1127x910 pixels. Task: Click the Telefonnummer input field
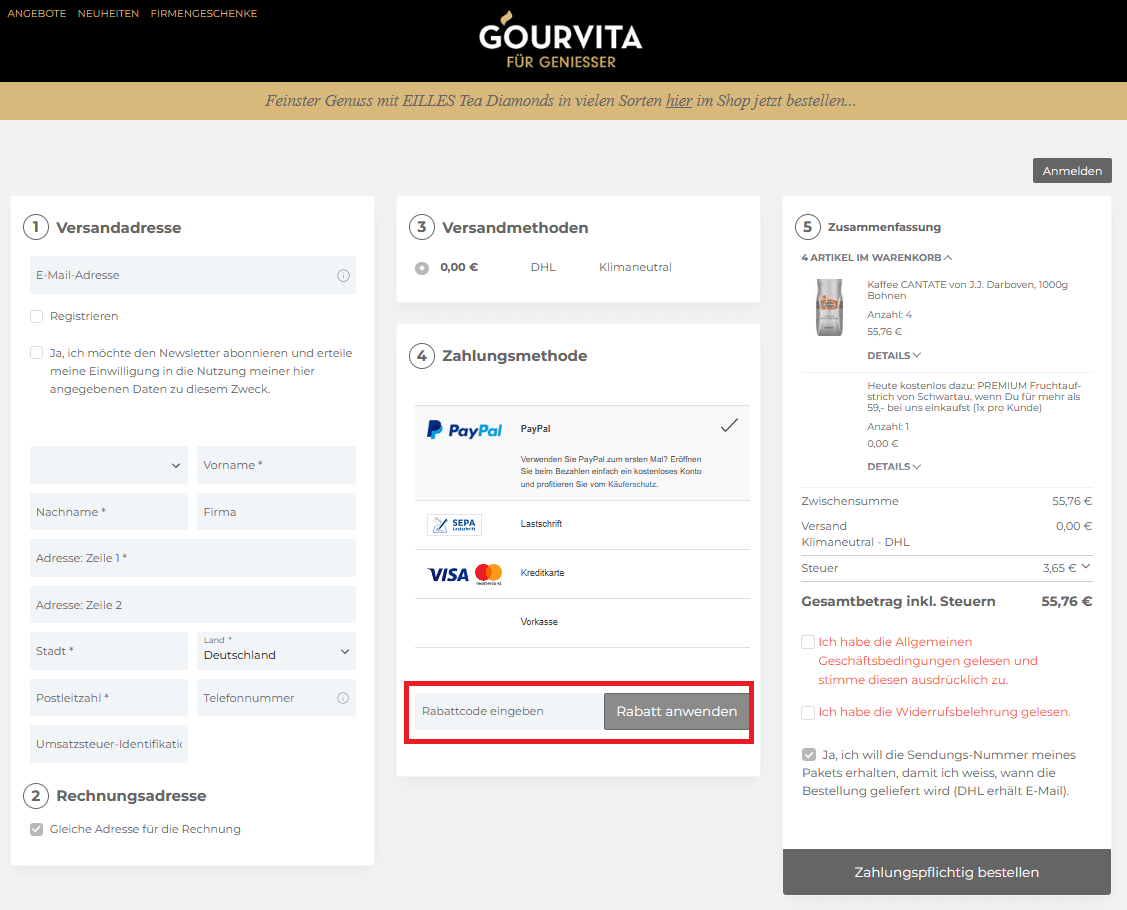click(x=276, y=698)
